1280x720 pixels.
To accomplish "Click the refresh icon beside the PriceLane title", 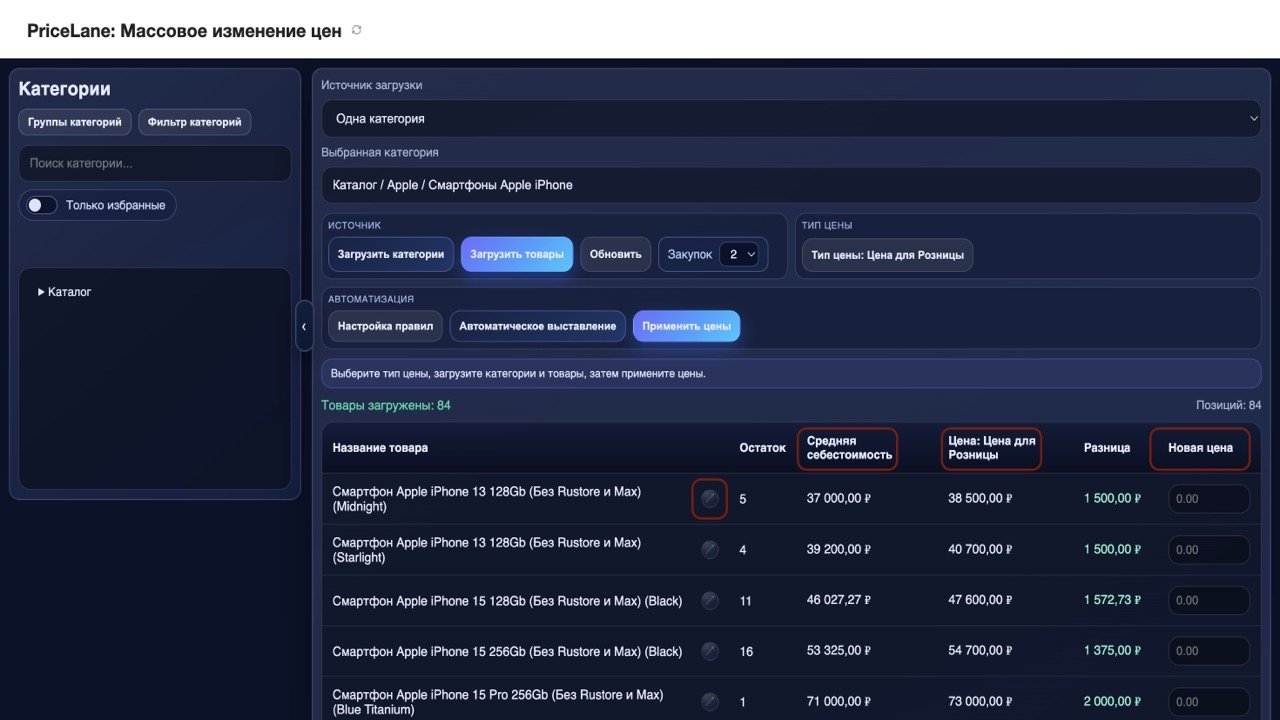I will [357, 30].
